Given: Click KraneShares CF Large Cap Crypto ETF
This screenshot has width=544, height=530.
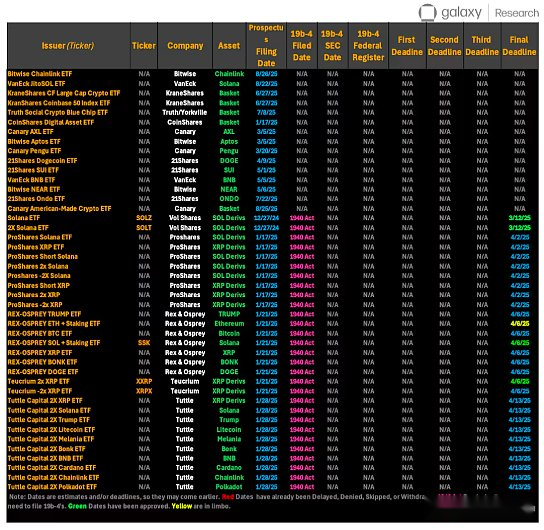Looking at the screenshot, I should [x=64, y=93].
